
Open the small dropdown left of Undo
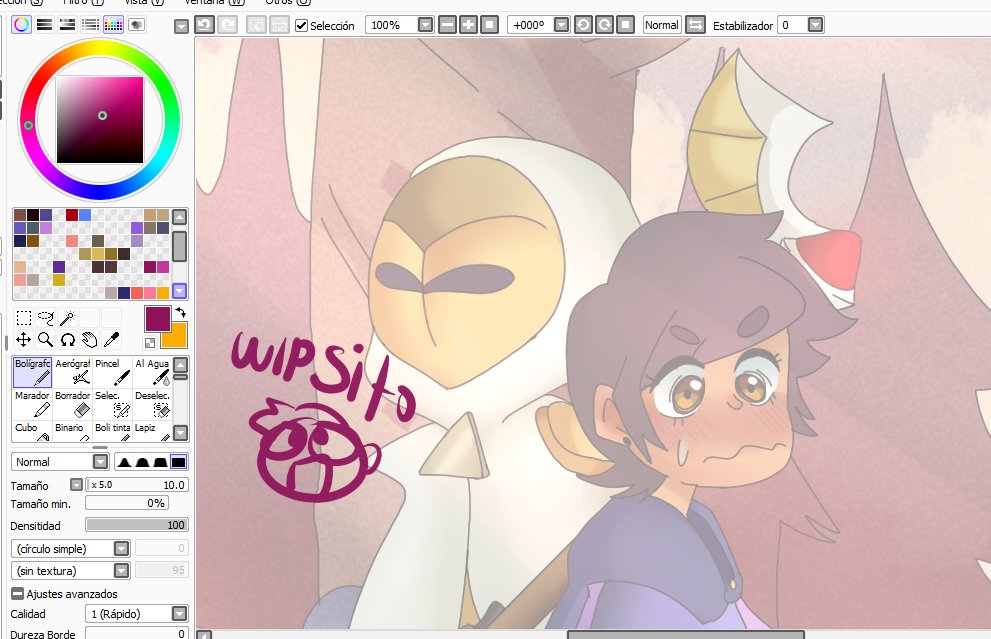pos(181,27)
